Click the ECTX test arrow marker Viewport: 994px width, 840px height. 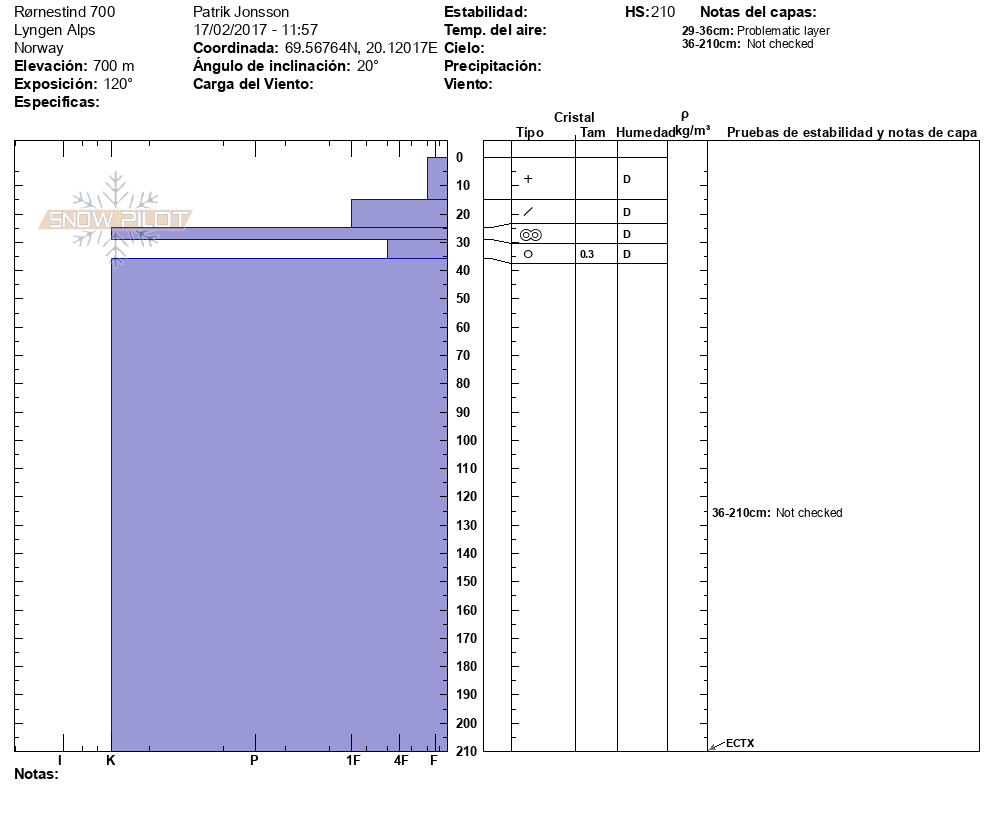[714, 744]
